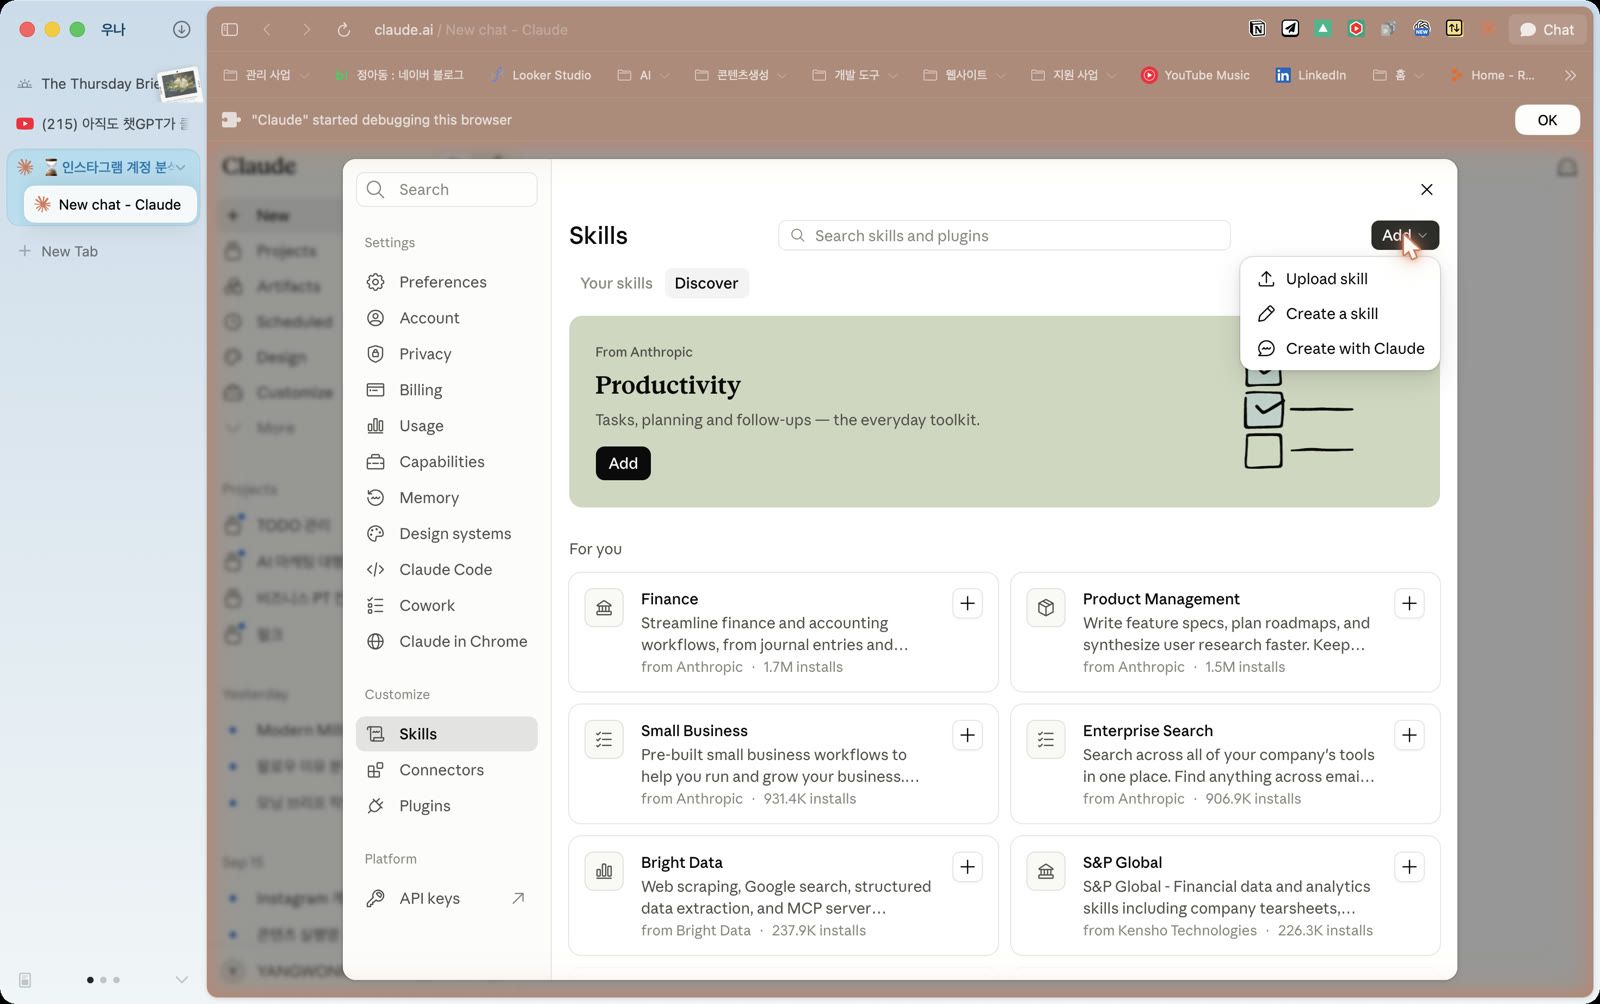Close the settings dialog
Screen dimensions: 1600x1004
(1426, 190)
